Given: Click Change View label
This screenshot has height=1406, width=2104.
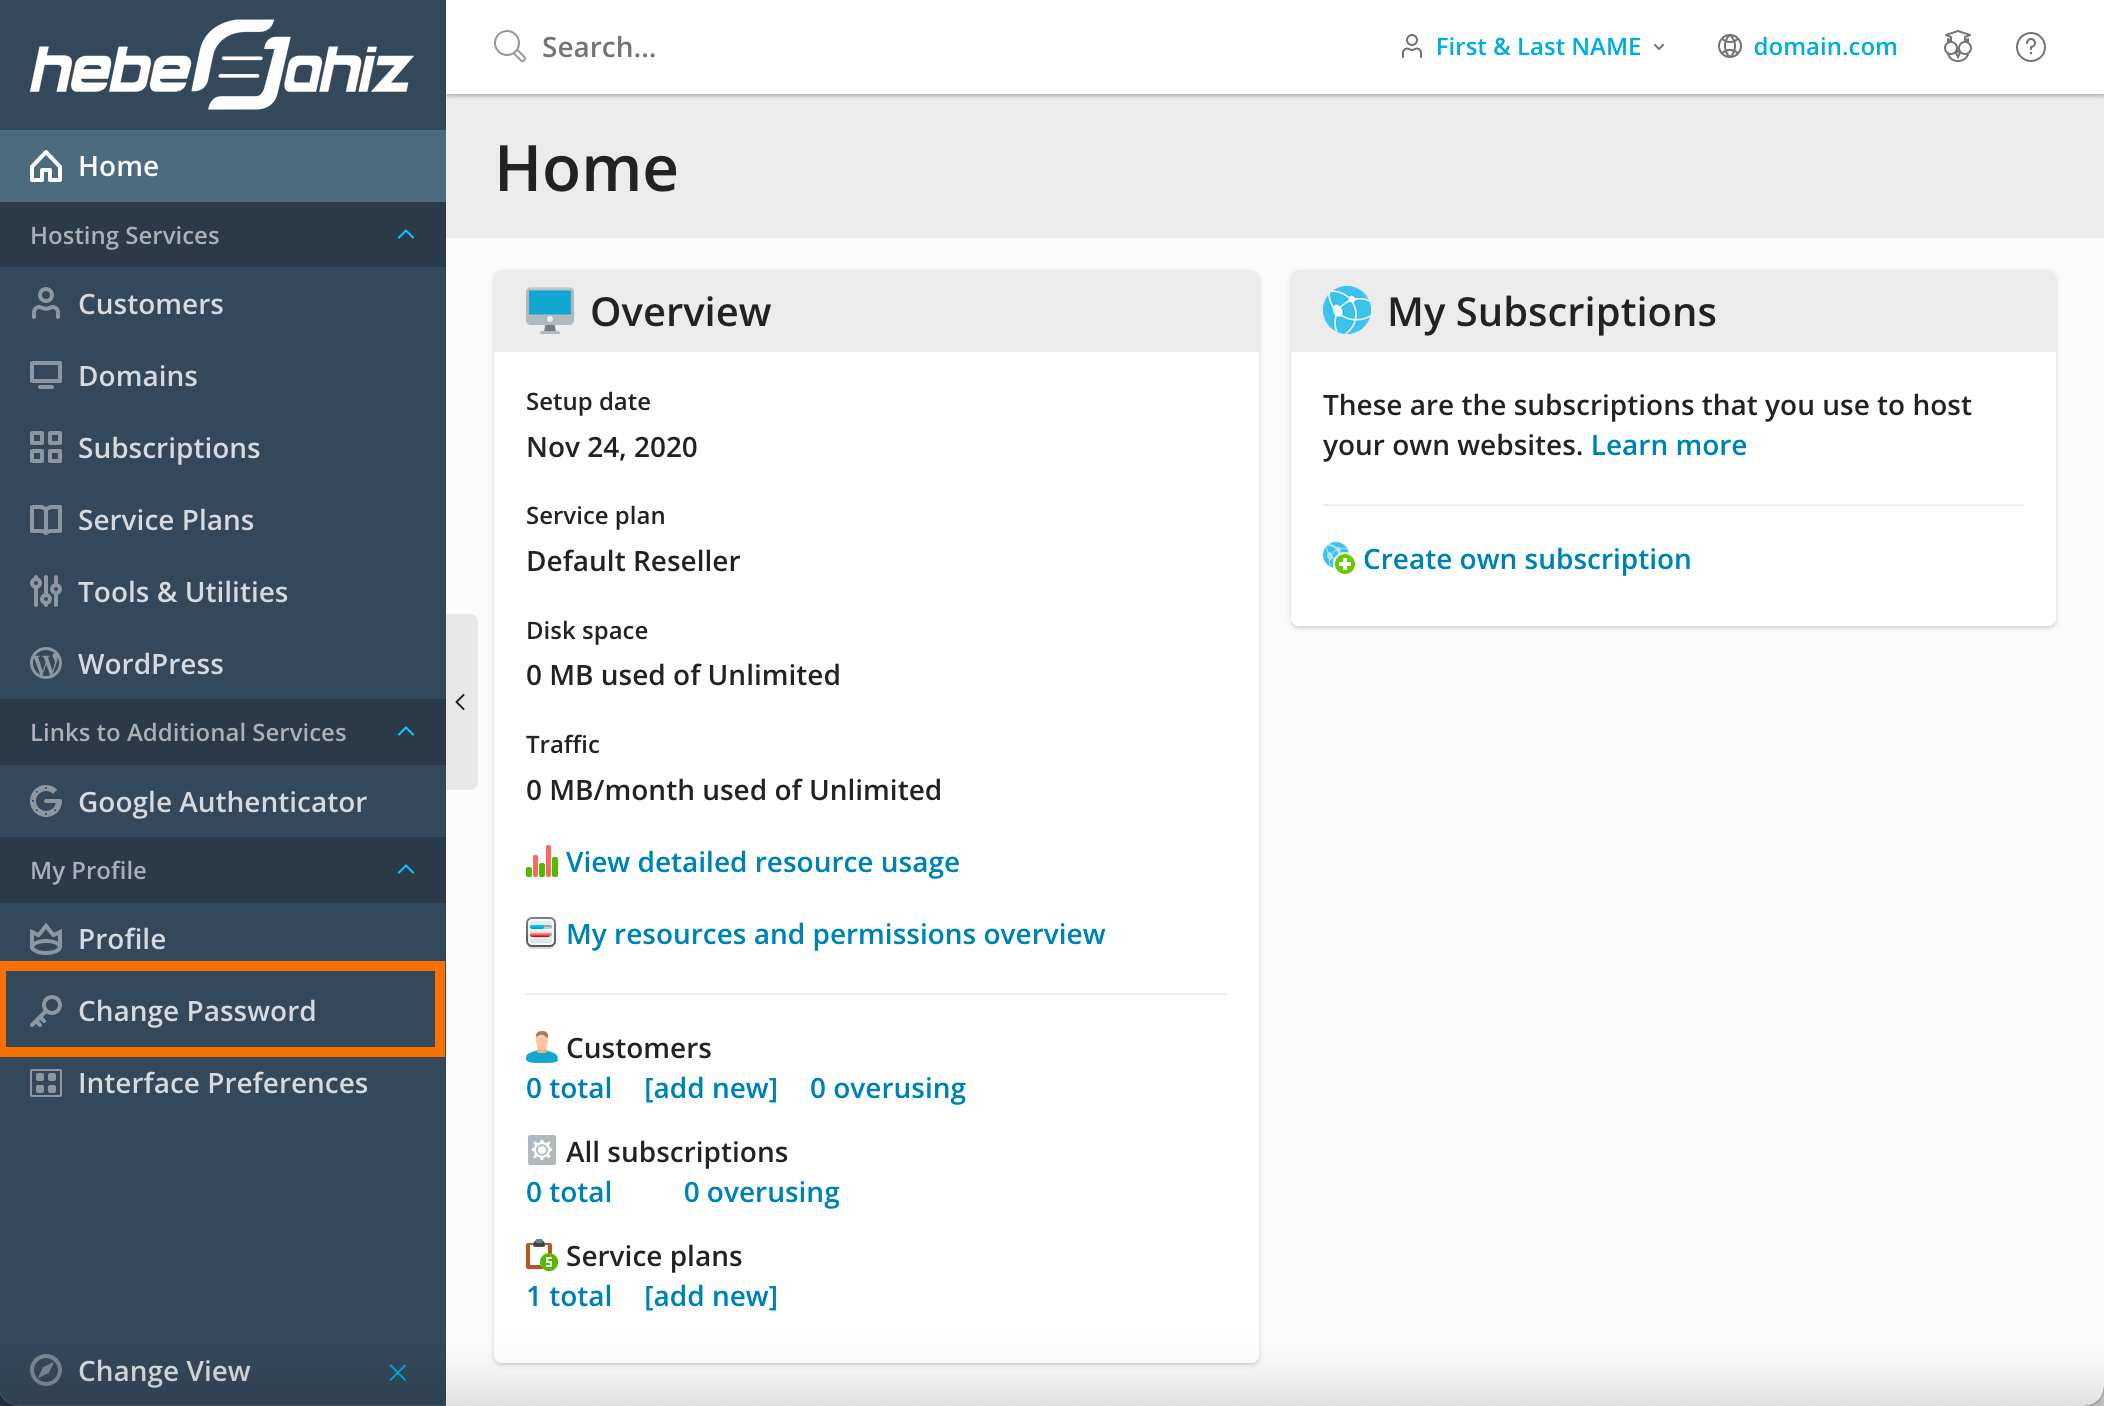Looking at the screenshot, I should pyautogui.click(x=164, y=1370).
